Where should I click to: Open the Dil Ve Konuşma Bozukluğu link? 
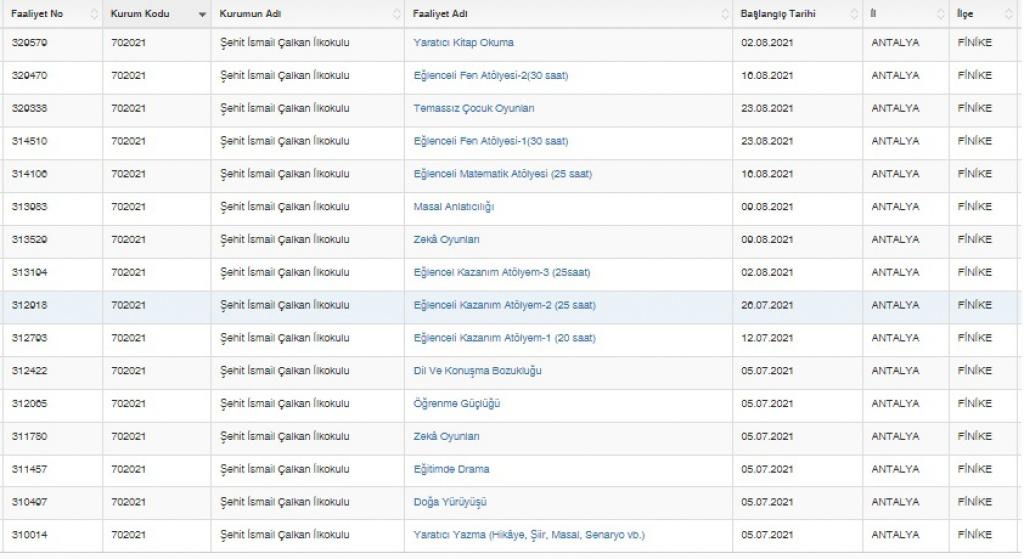click(477, 371)
